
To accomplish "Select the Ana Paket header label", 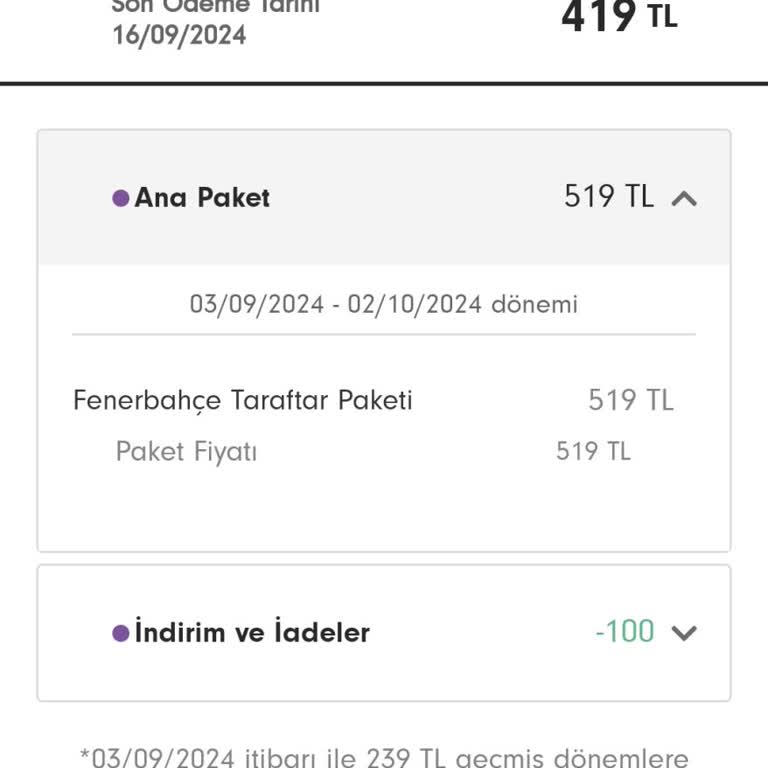I will pos(202,198).
